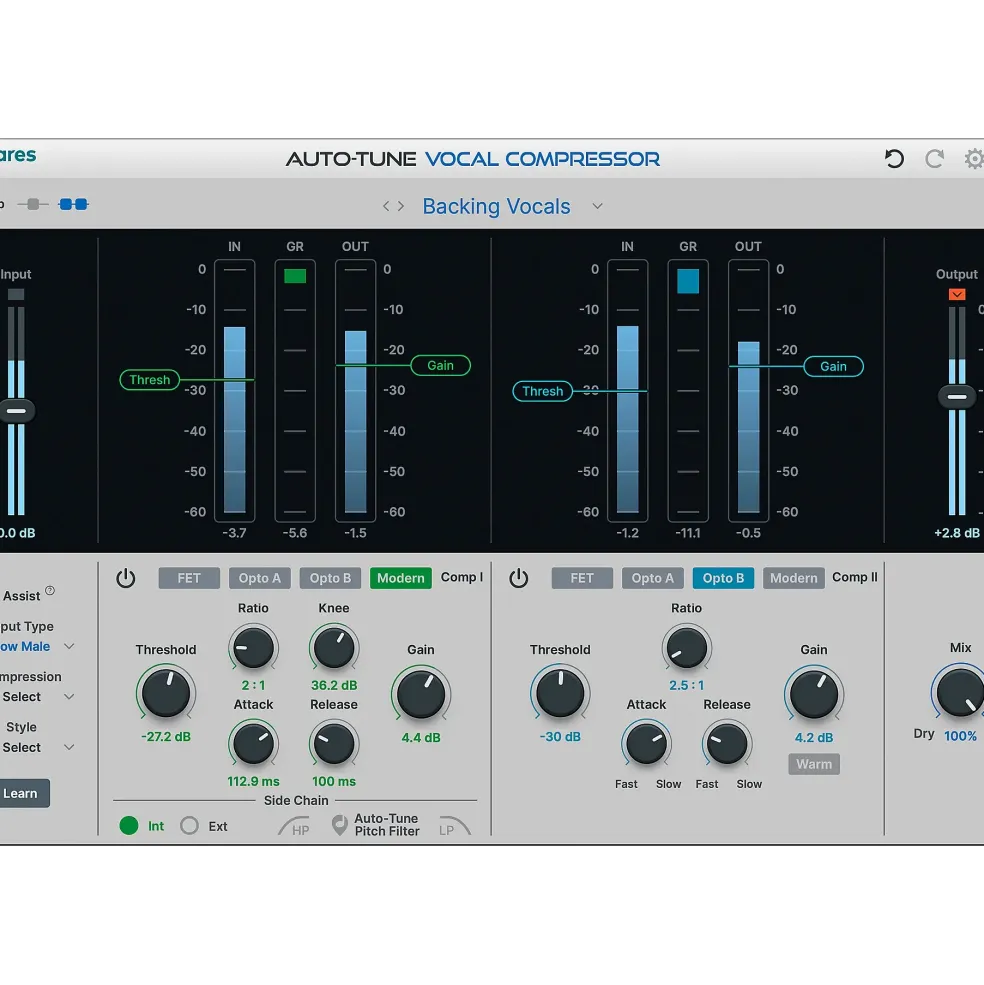Click the green Thresh handle in Comp I meter

[150, 379]
